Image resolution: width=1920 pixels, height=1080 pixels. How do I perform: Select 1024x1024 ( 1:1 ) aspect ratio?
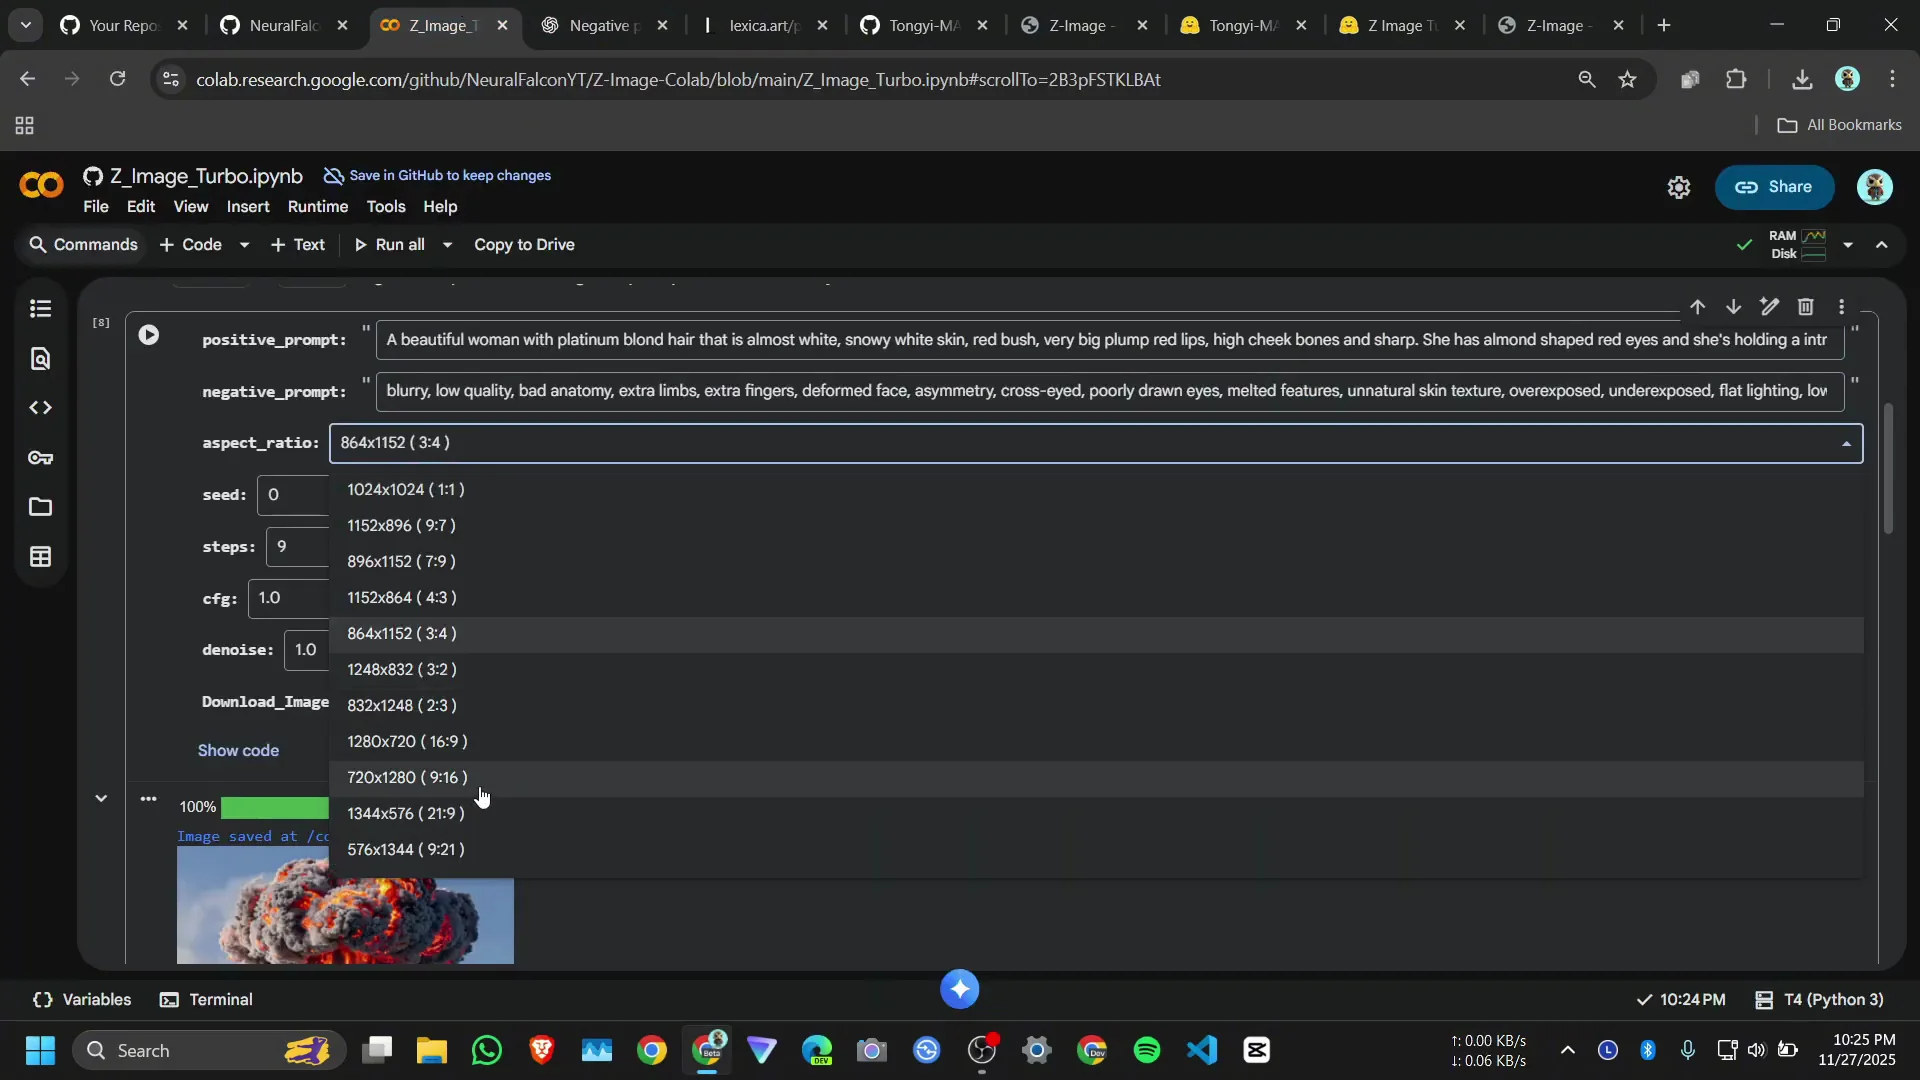click(x=405, y=490)
